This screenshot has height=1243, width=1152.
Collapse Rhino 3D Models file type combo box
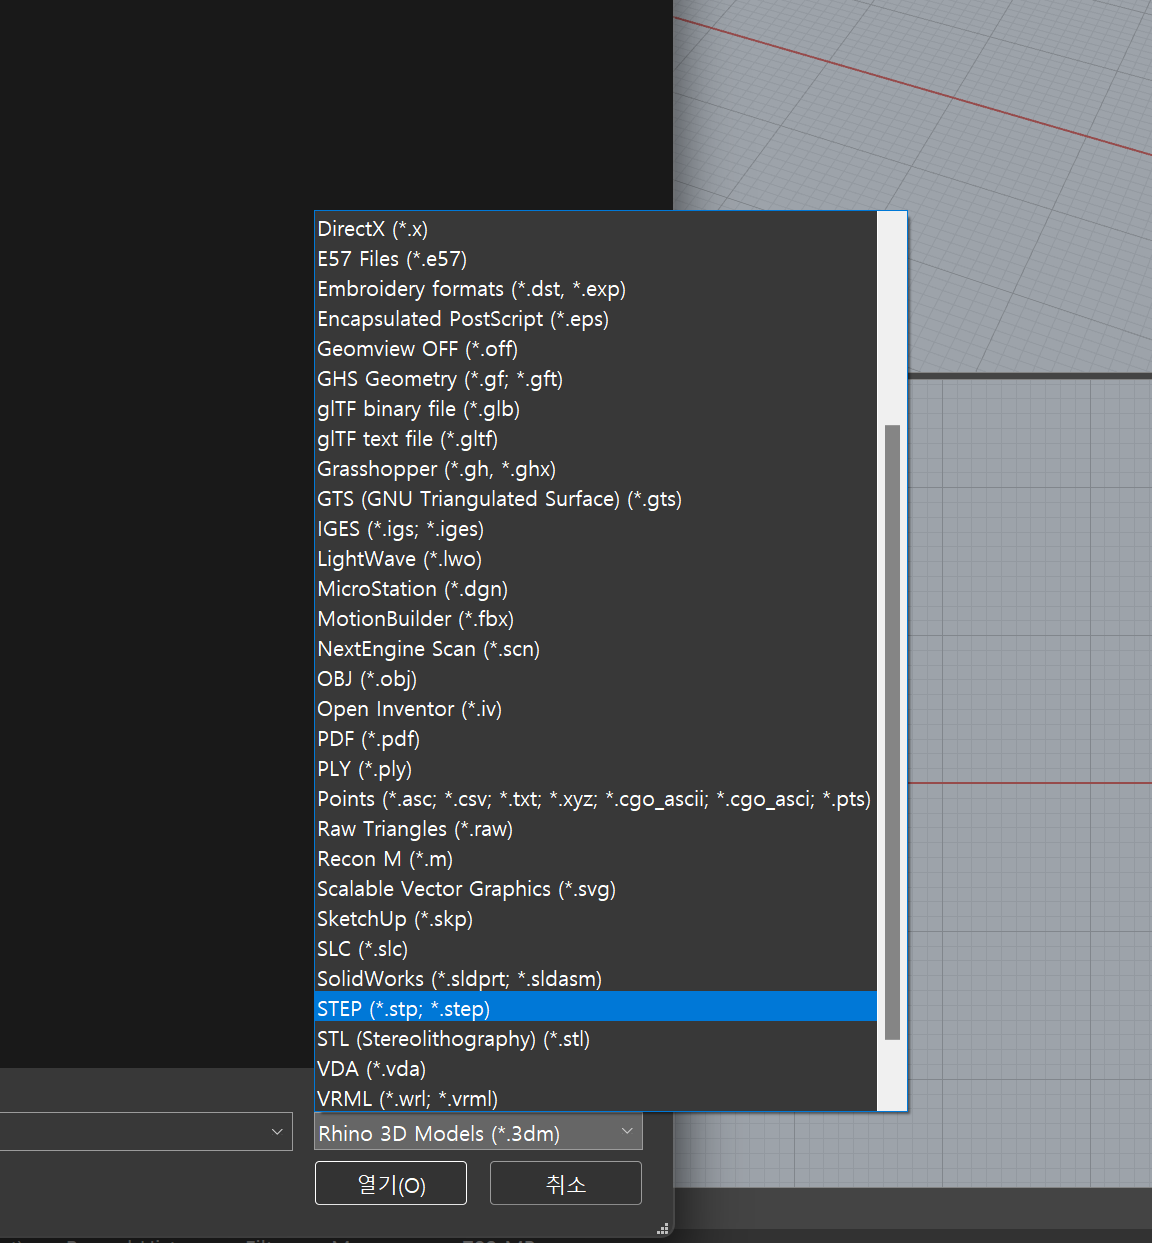(478, 1133)
